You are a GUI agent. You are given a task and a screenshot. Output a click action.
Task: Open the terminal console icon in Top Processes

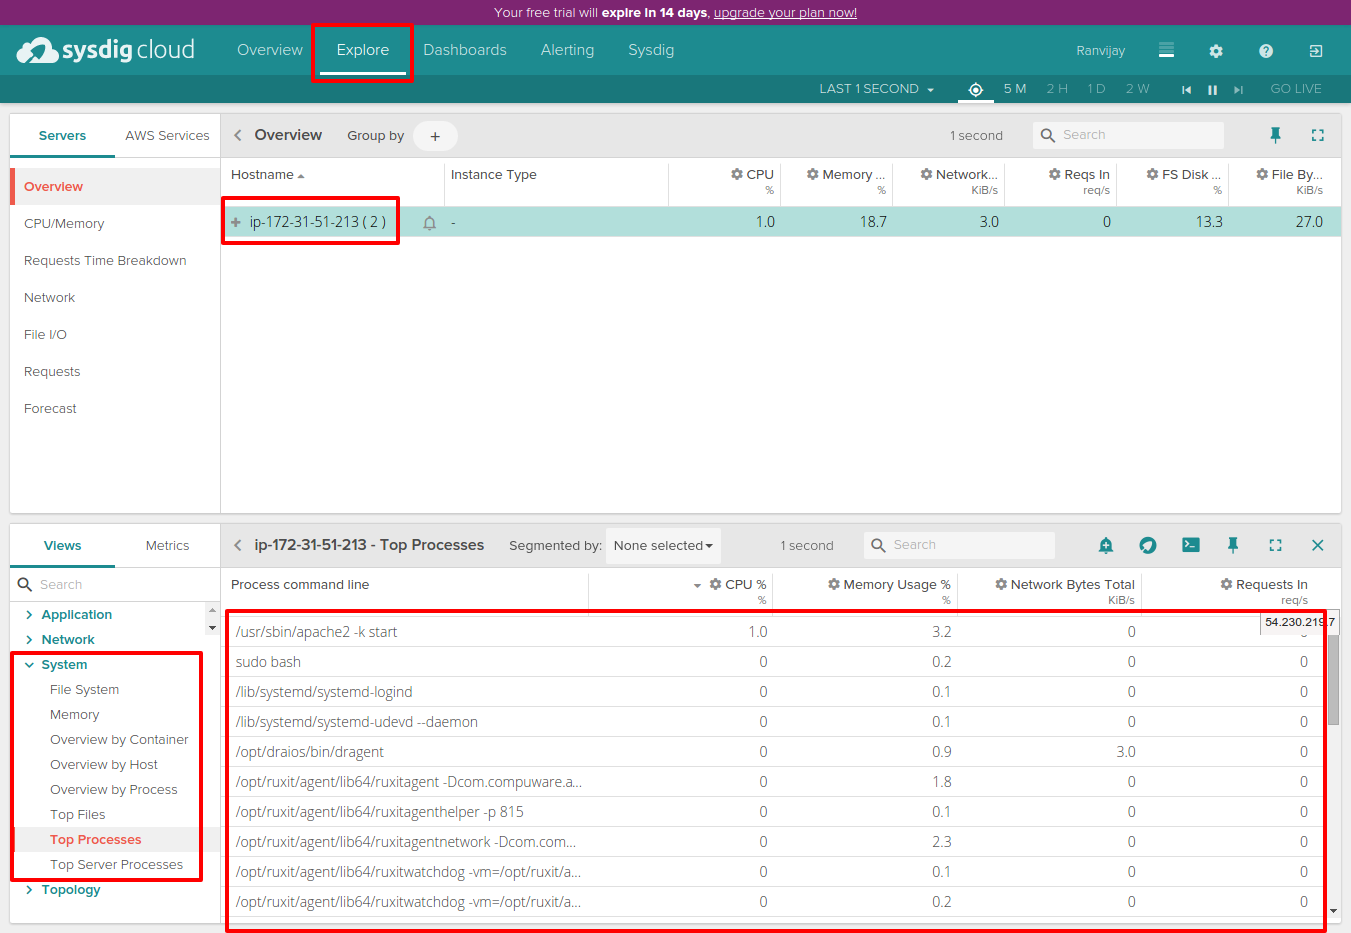coord(1191,545)
